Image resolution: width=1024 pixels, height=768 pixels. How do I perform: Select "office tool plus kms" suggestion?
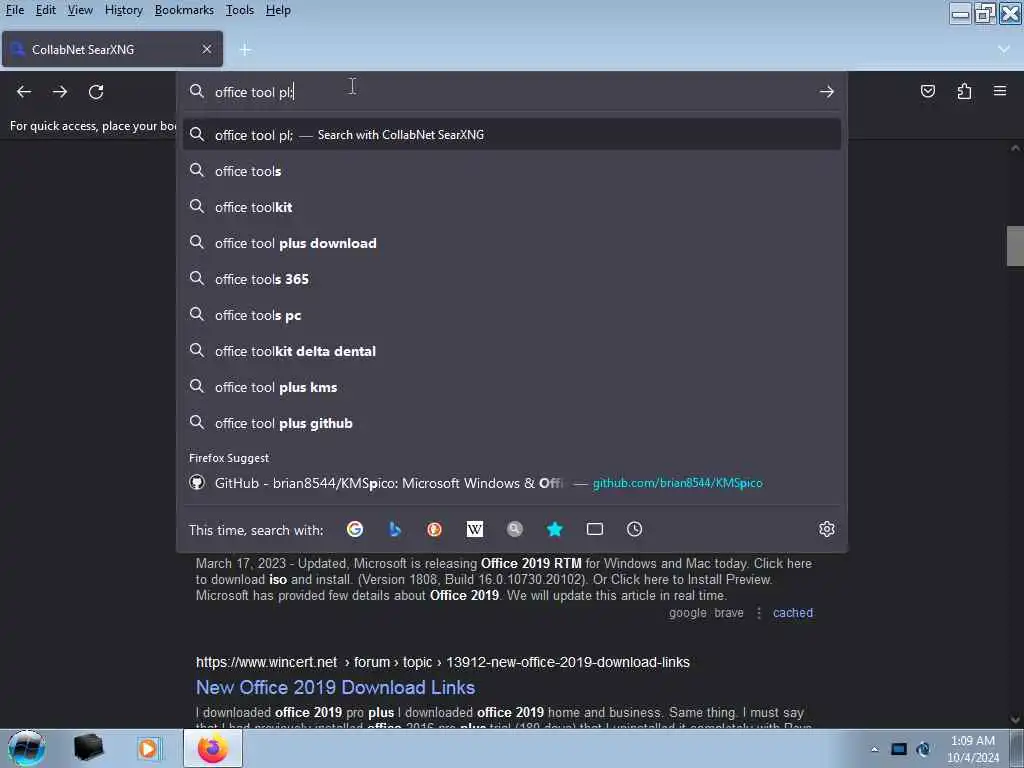click(511, 387)
